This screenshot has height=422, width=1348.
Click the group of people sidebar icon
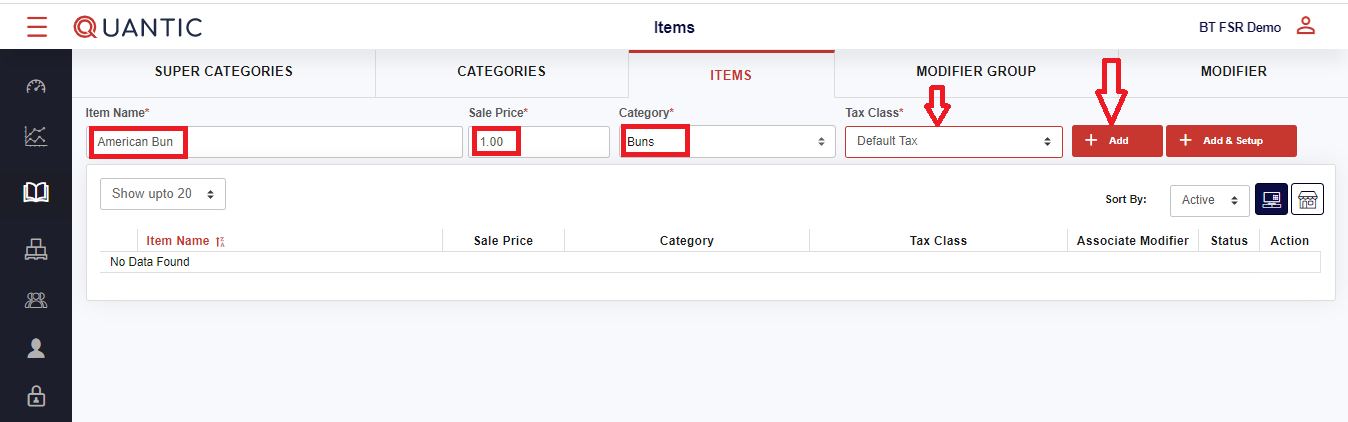click(x=36, y=299)
